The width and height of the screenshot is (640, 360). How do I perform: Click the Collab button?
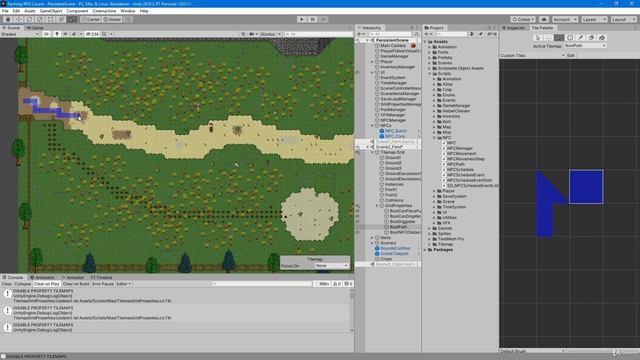[x=523, y=19]
